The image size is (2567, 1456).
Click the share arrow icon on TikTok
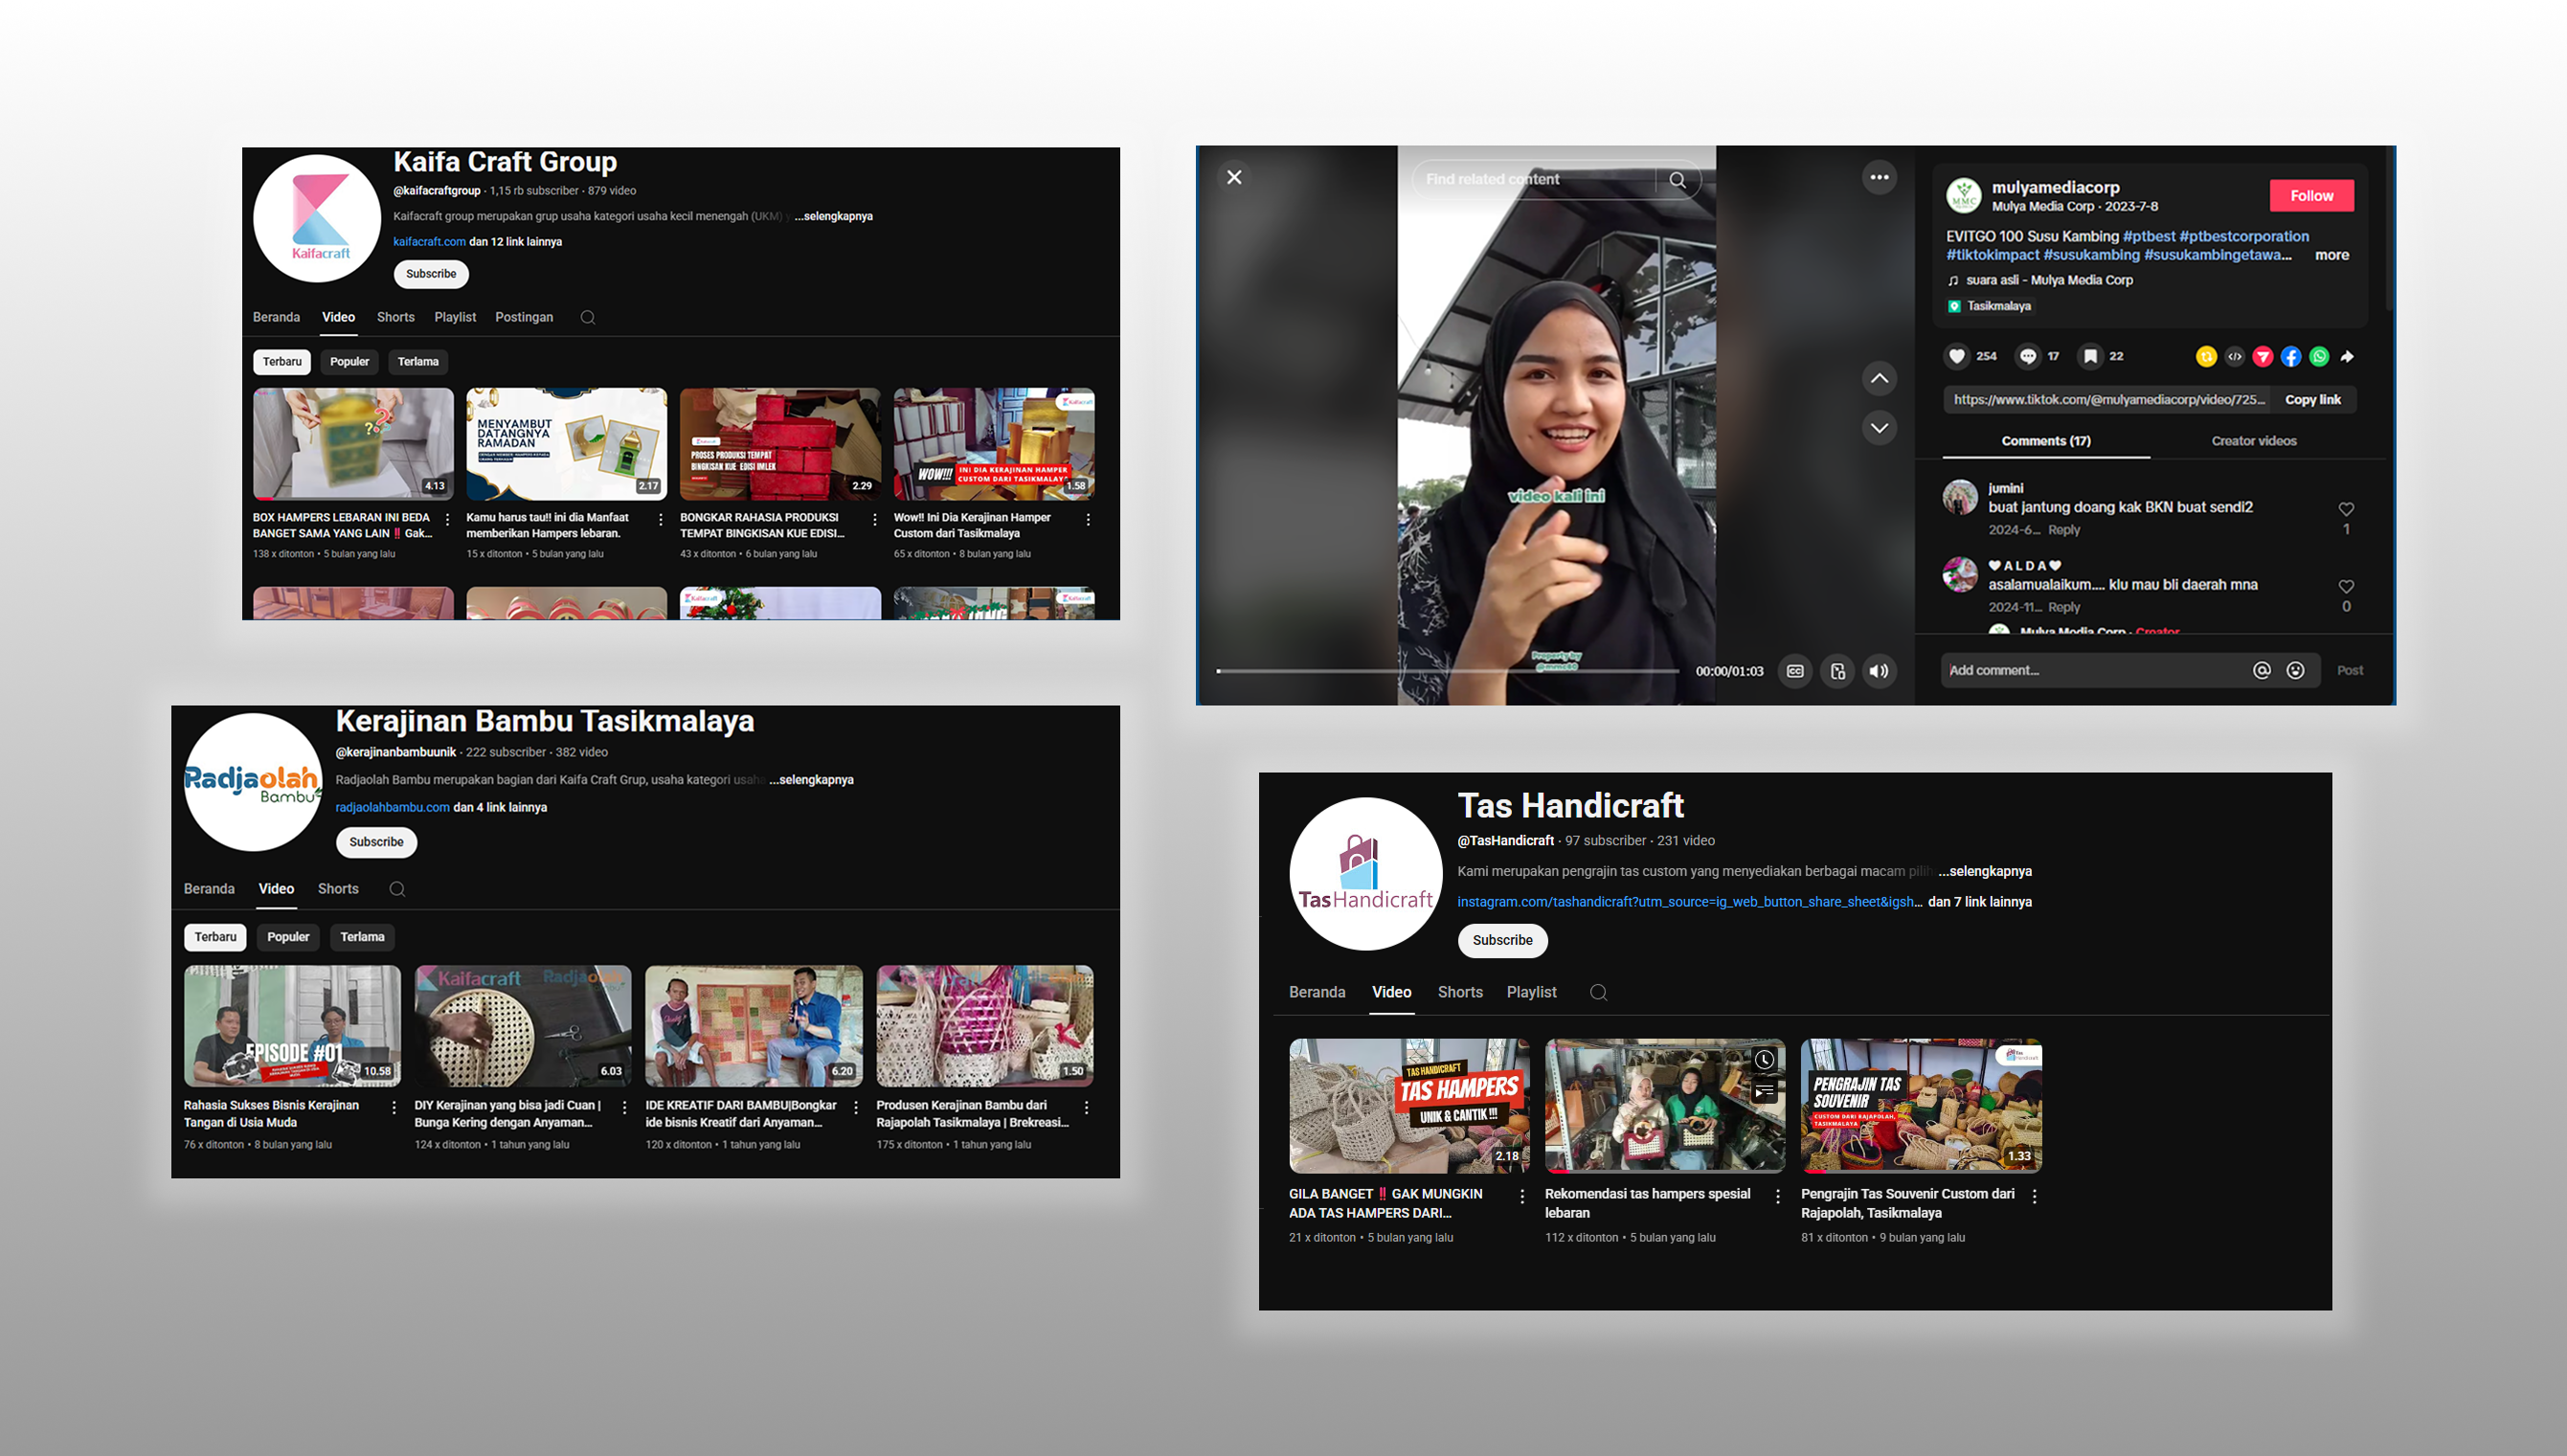tap(2347, 357)
